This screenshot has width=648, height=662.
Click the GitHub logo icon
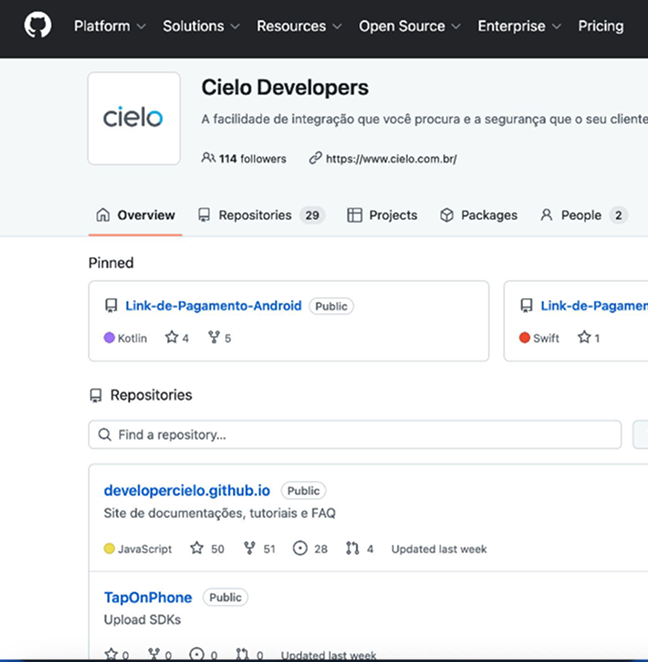37,26
